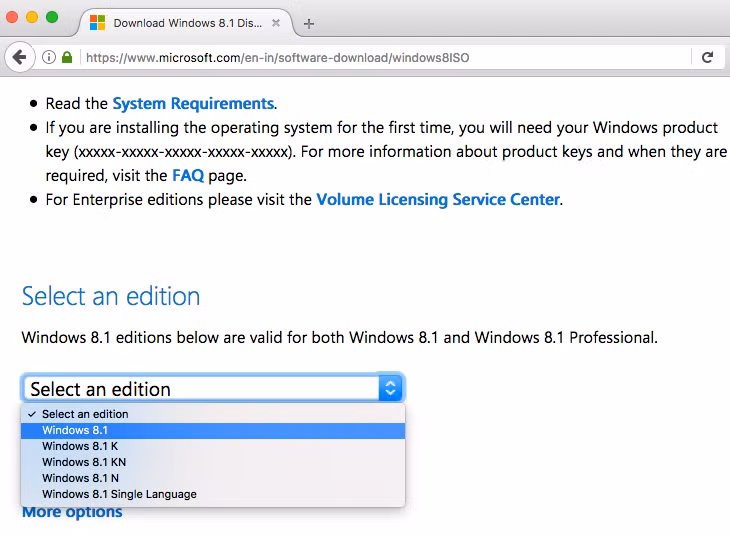
Task: Select Windows 8.1 from edition list
Action: tap(75, 430)
